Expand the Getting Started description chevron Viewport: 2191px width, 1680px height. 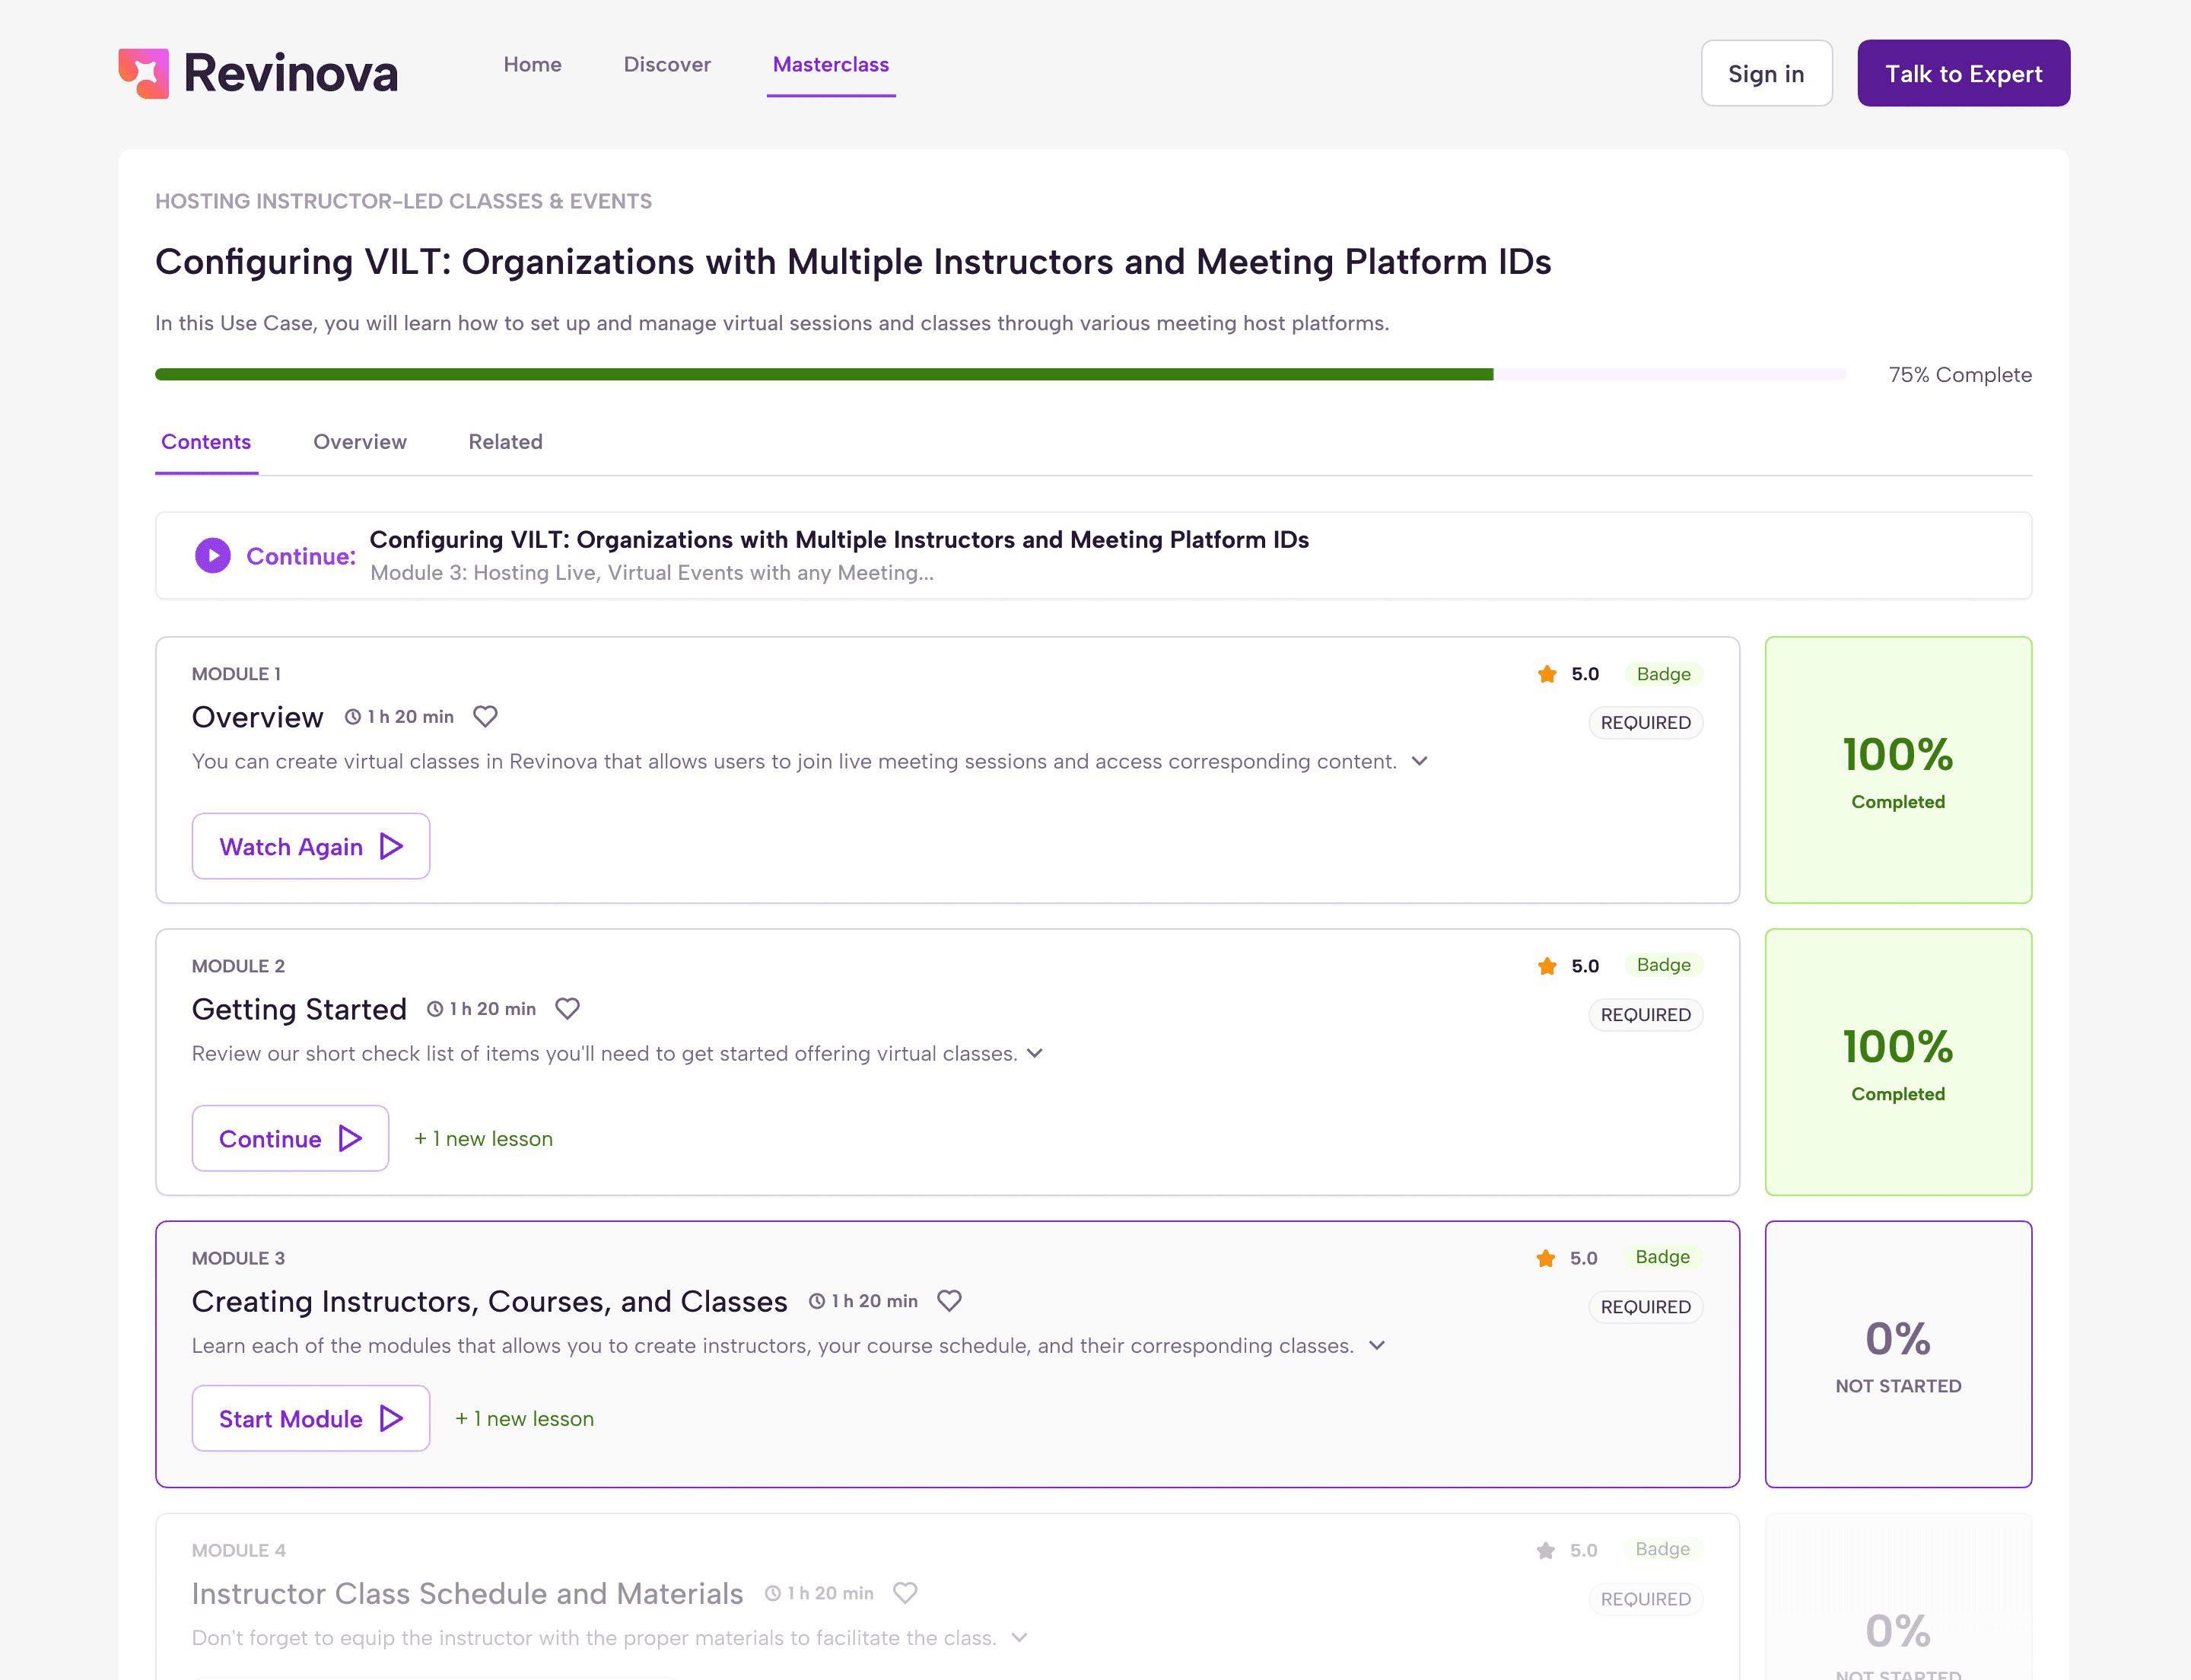(x=1035, y=1054)
